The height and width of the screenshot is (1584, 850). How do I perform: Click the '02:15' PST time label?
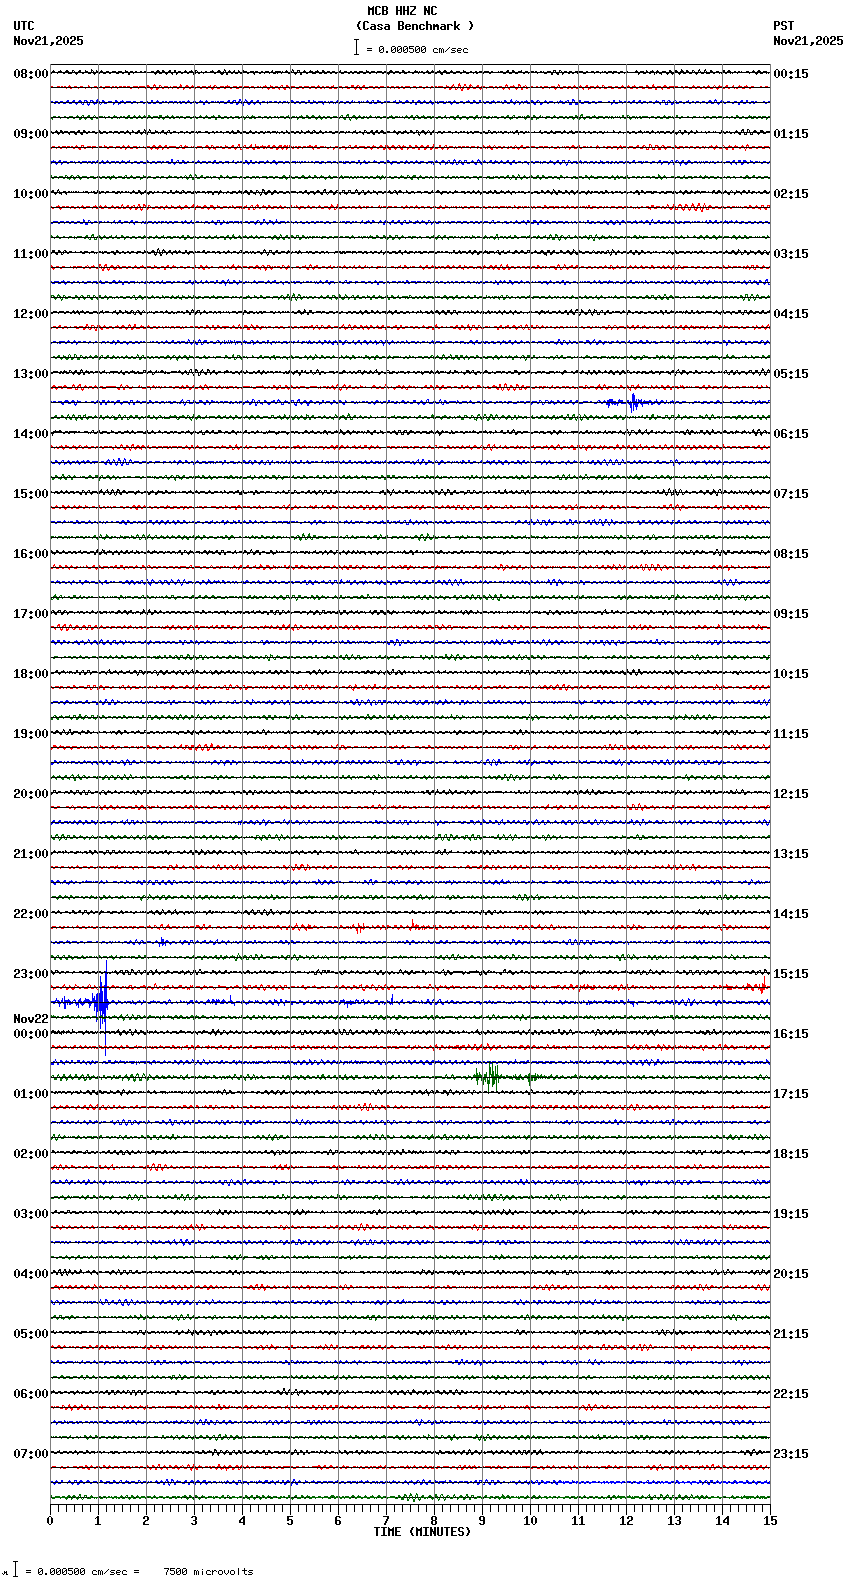coord(791,194)
